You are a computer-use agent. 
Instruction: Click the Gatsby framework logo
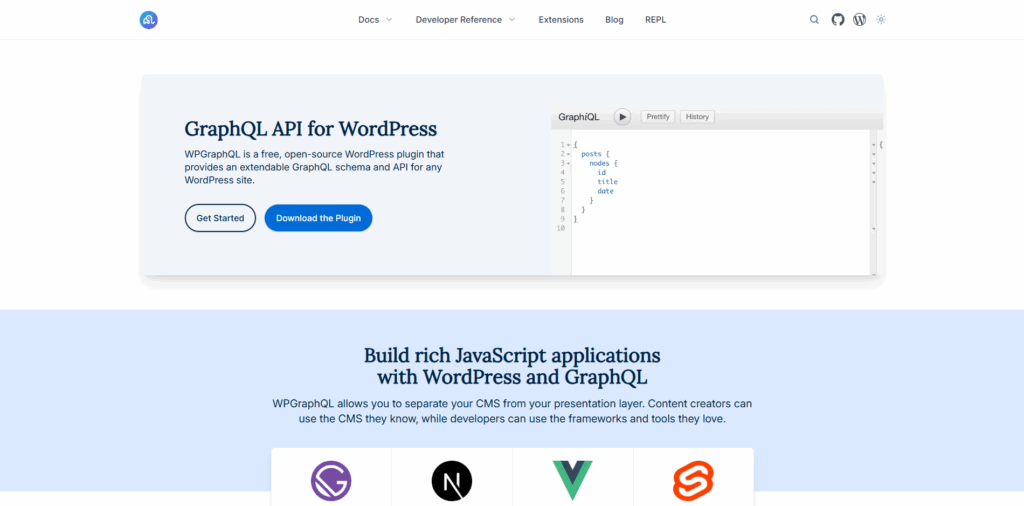pos(331,481)
